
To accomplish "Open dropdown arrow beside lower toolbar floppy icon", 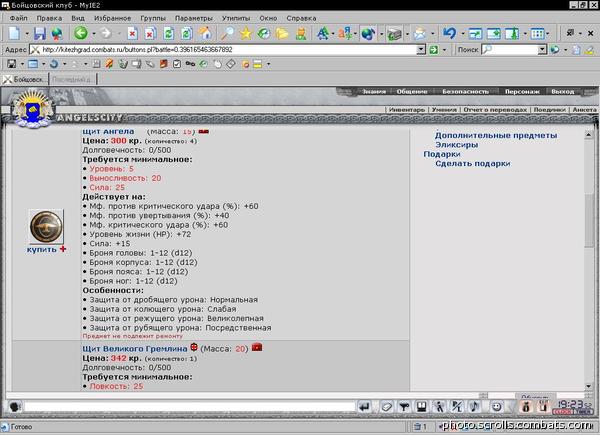I will [x=22, y=64].
